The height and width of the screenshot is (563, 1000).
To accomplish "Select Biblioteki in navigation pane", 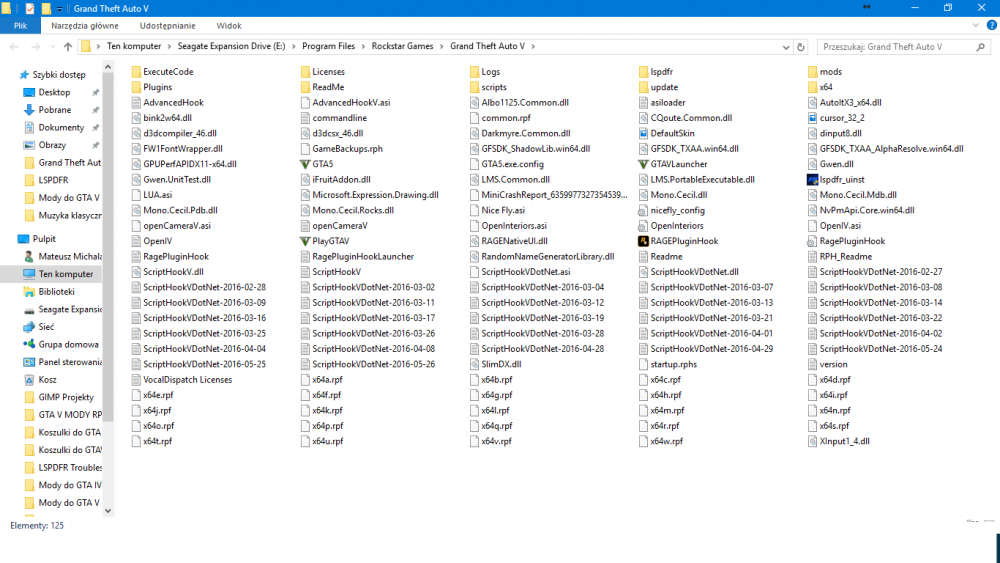I will (56, 291).
